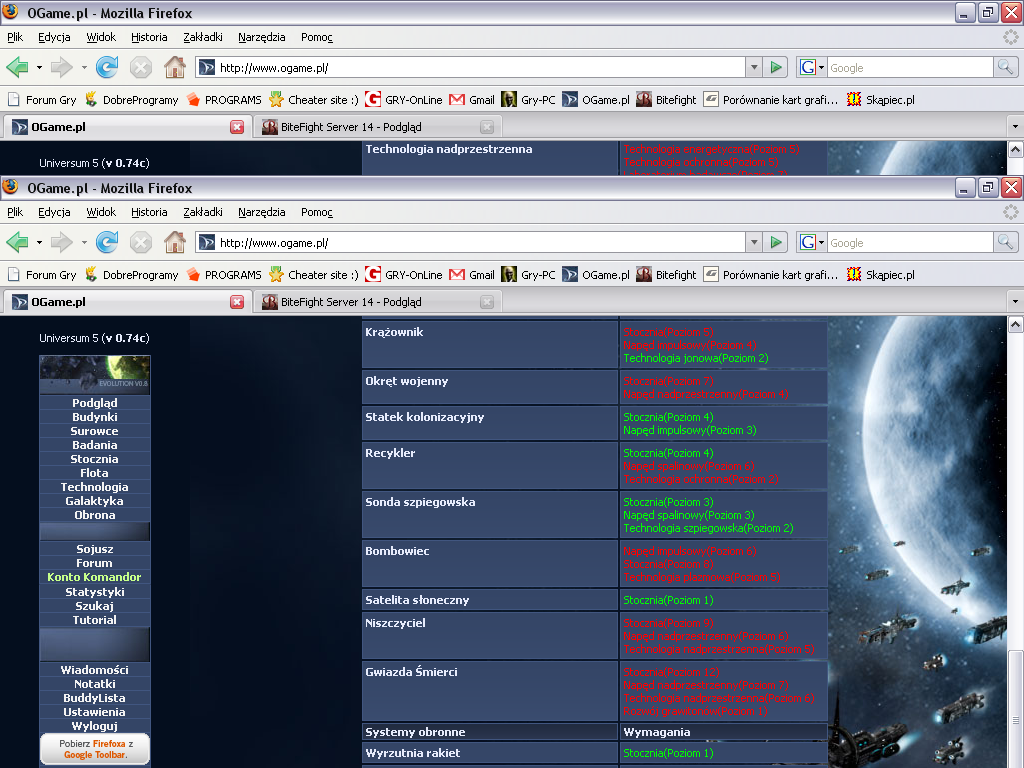Click the green Go arrow beside the lower address bar
Image resolution: width=1024 pixels, height=768 pixels.
776,242
